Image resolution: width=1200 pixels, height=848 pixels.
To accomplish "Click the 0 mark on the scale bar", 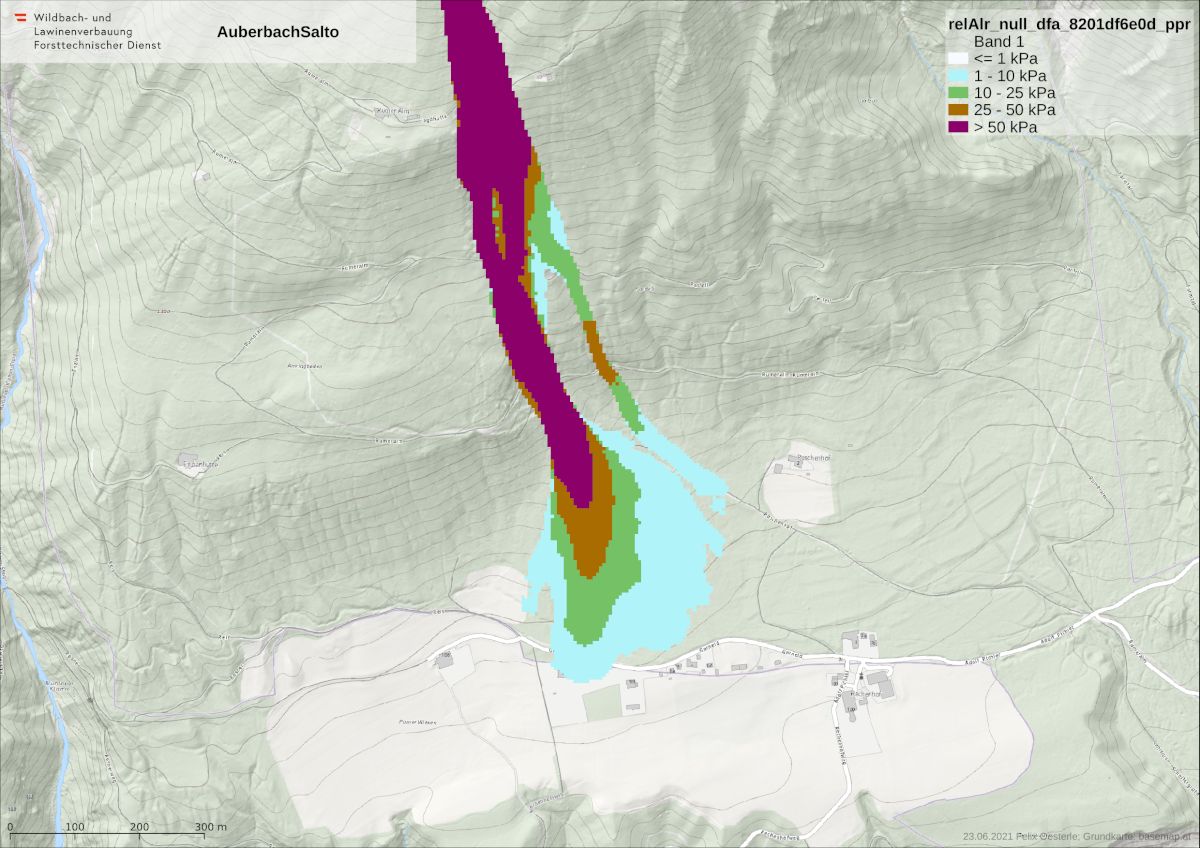I will pos(10,827).
